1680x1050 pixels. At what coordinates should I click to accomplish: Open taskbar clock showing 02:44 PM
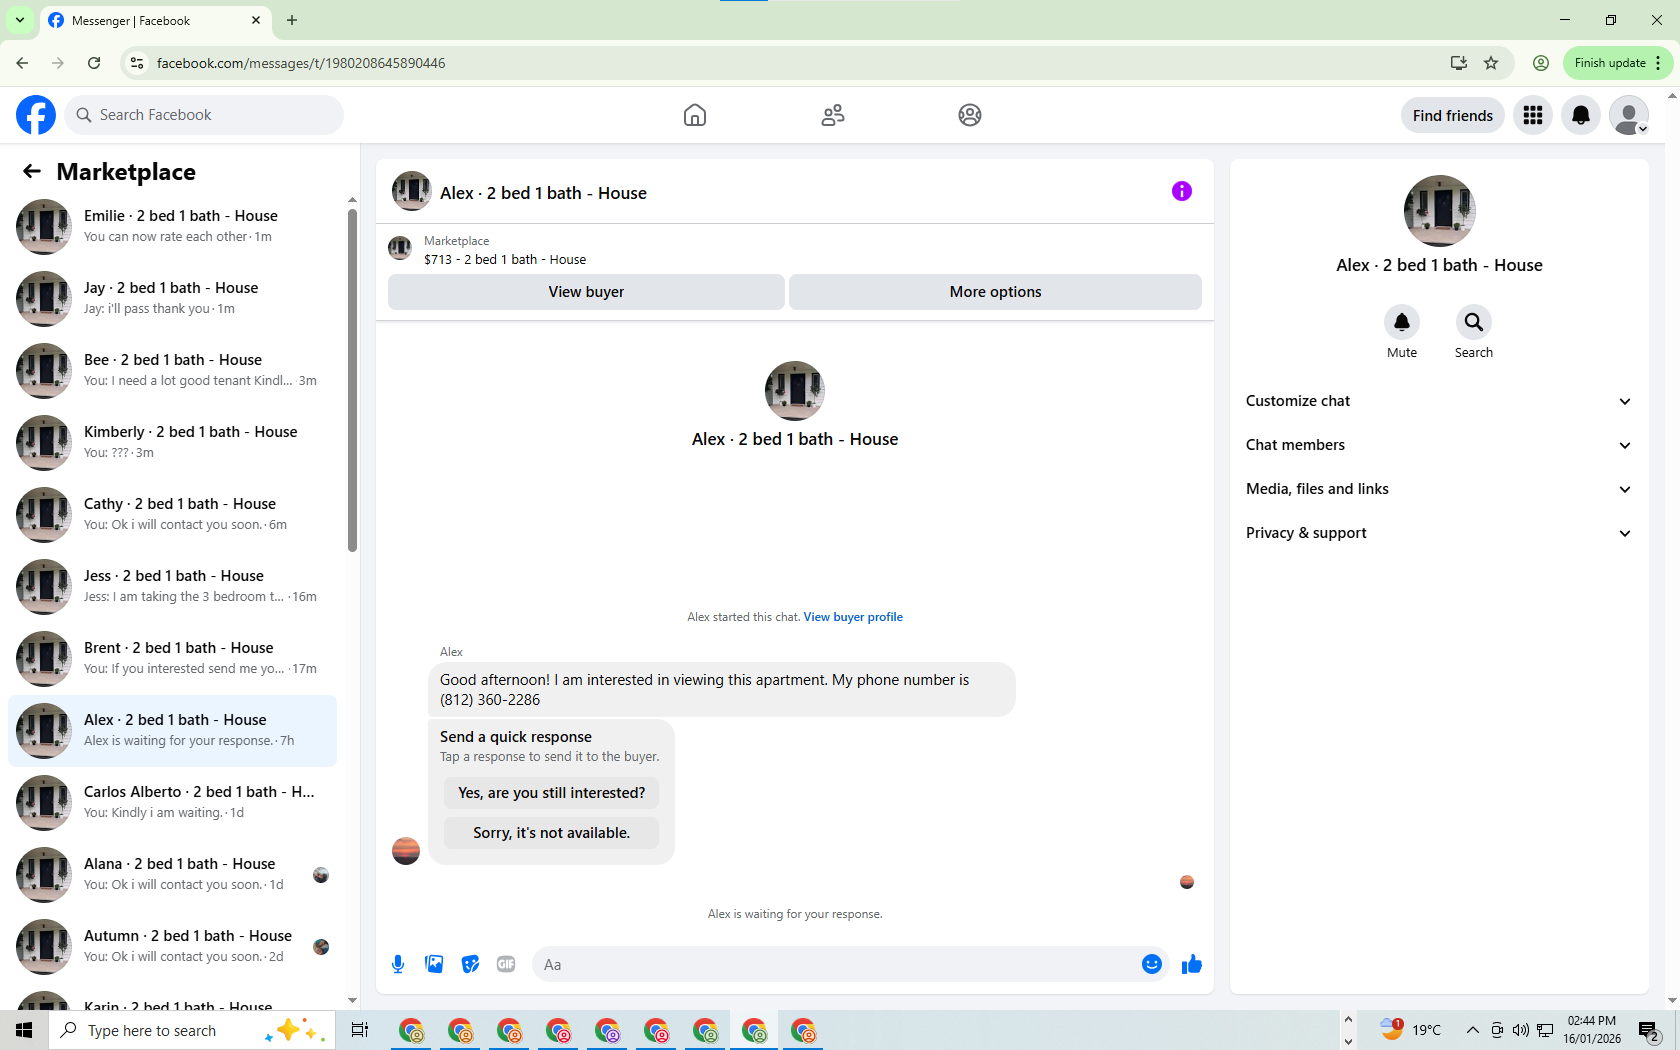coord(1592,1030)
